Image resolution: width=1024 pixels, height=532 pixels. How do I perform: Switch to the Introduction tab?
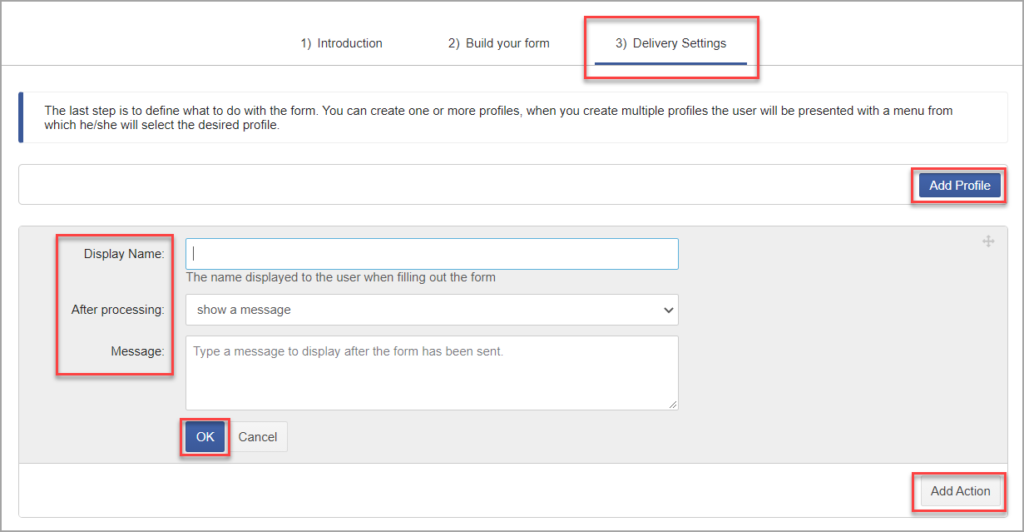342,43
